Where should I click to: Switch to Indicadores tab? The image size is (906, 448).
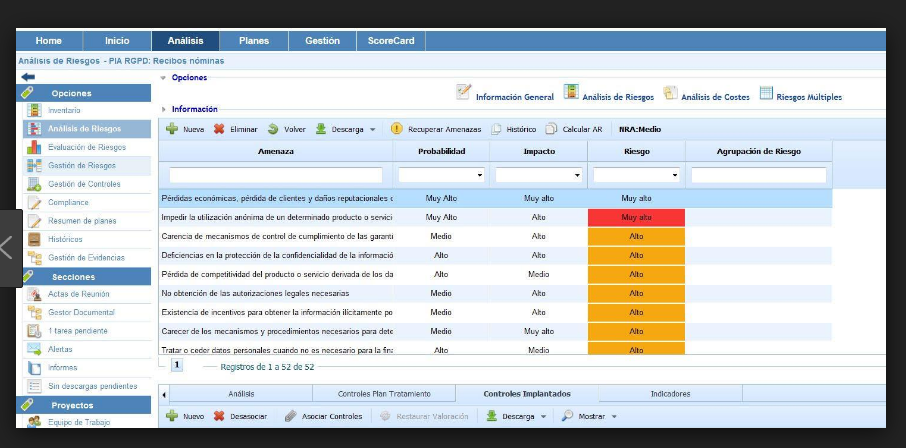[x=670, y=394]
